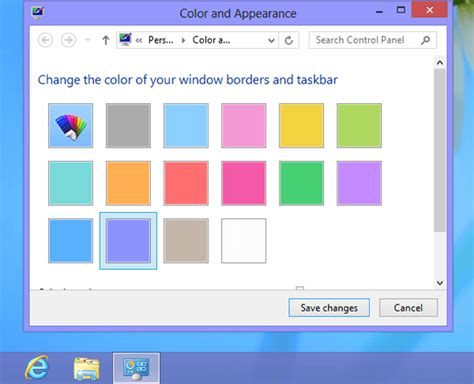The width and height of the screenshot is (474, 384).
Task: Open the address bar history dropdown
Action: pos(271,41)
